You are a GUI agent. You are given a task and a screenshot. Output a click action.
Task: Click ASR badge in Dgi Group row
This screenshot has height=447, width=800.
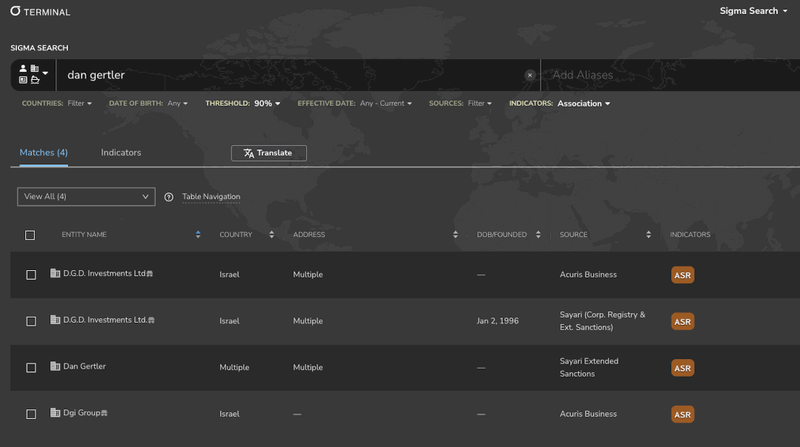(x=682, y=414)
